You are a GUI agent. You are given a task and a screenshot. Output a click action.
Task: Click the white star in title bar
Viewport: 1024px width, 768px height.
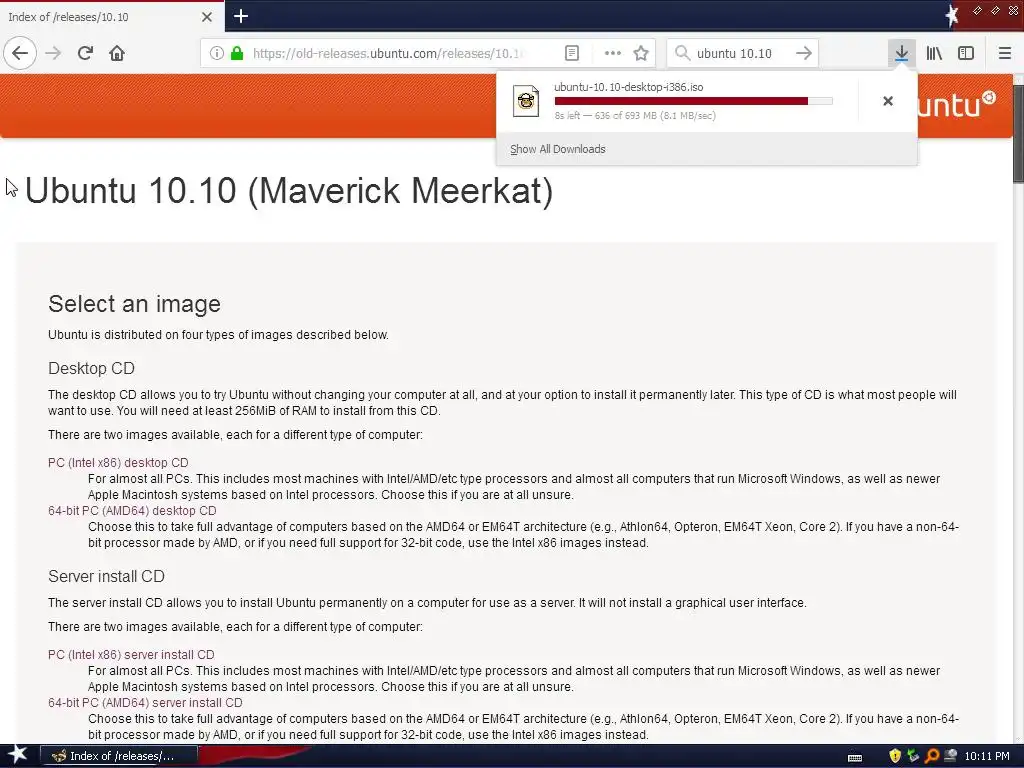(952, 15)
